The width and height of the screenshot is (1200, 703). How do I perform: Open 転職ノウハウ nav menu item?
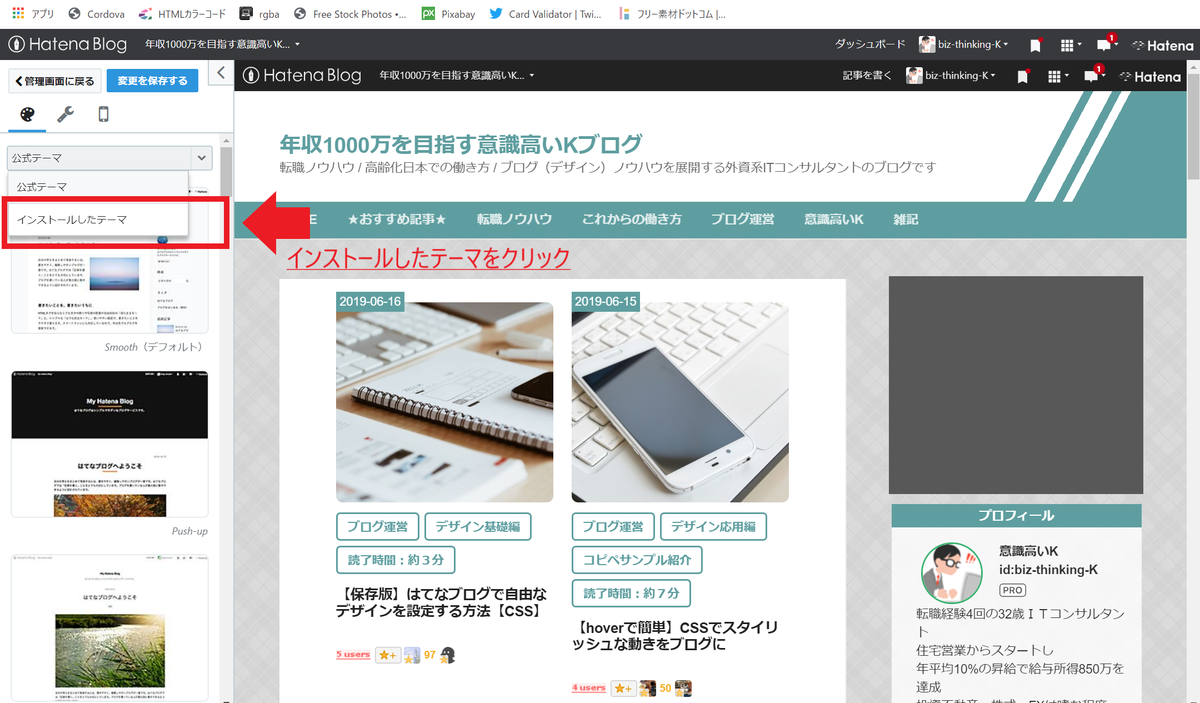[514, 219]
